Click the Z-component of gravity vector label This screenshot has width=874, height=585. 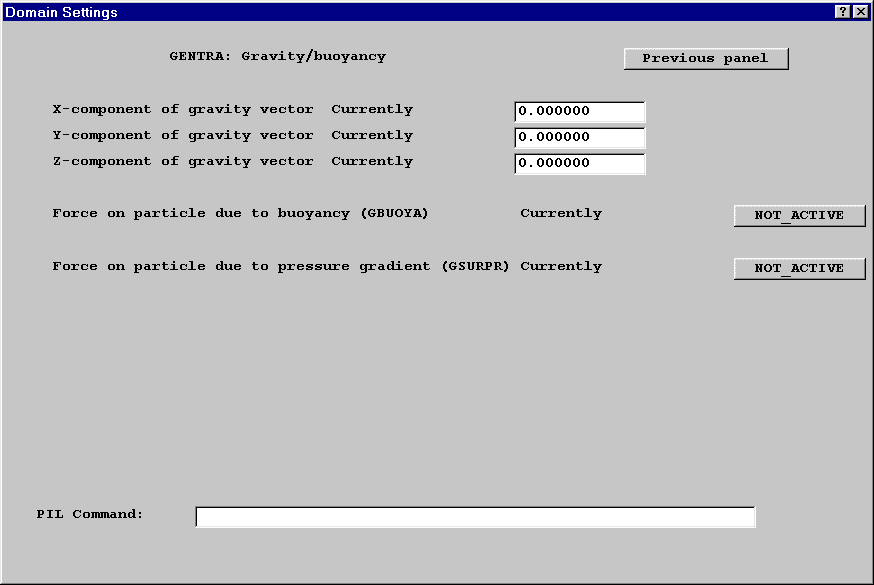tap(183, 162)
